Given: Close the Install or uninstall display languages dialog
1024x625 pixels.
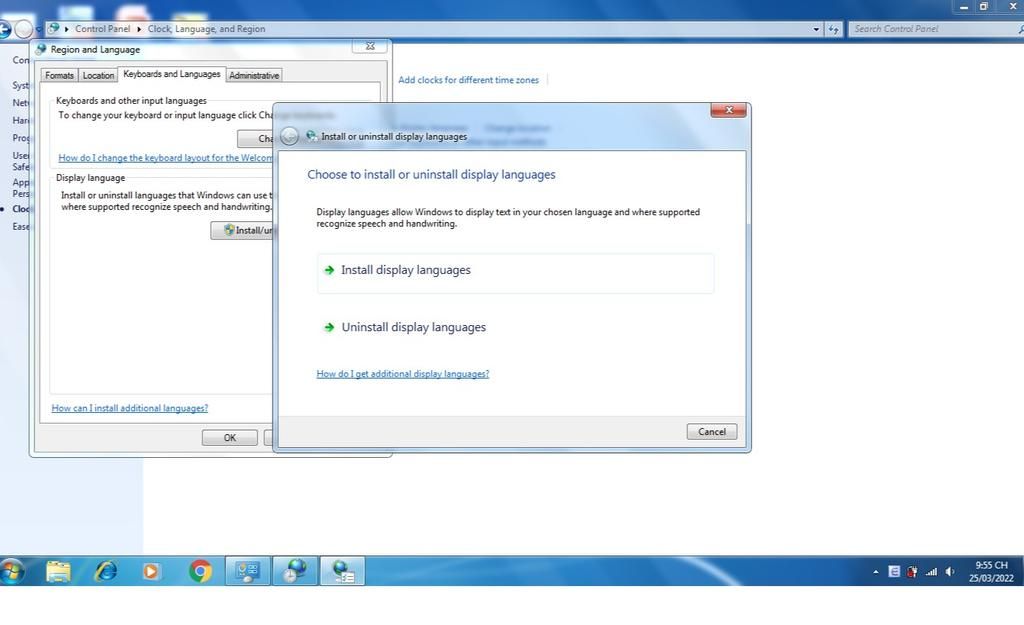Looking at the screenshot, I should pyautogui.click(x=728, y=110).
